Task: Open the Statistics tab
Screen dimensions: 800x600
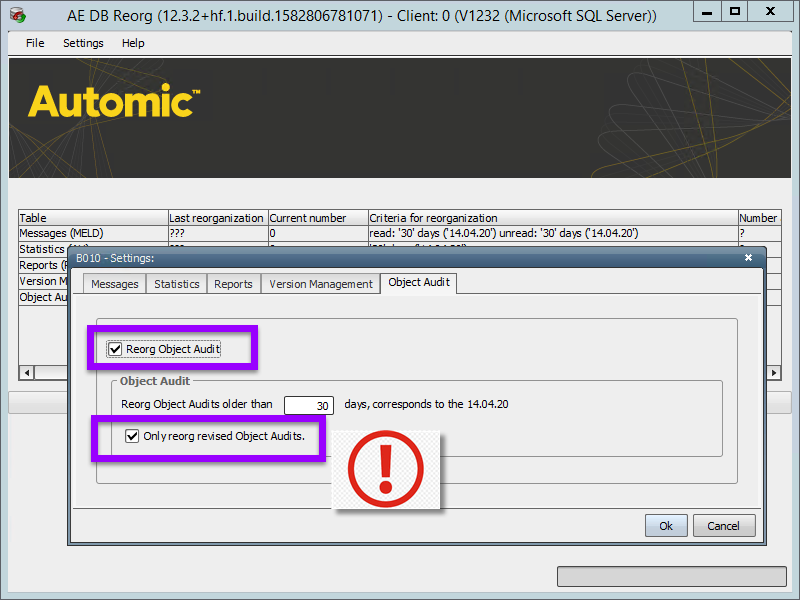Action: 176,283
